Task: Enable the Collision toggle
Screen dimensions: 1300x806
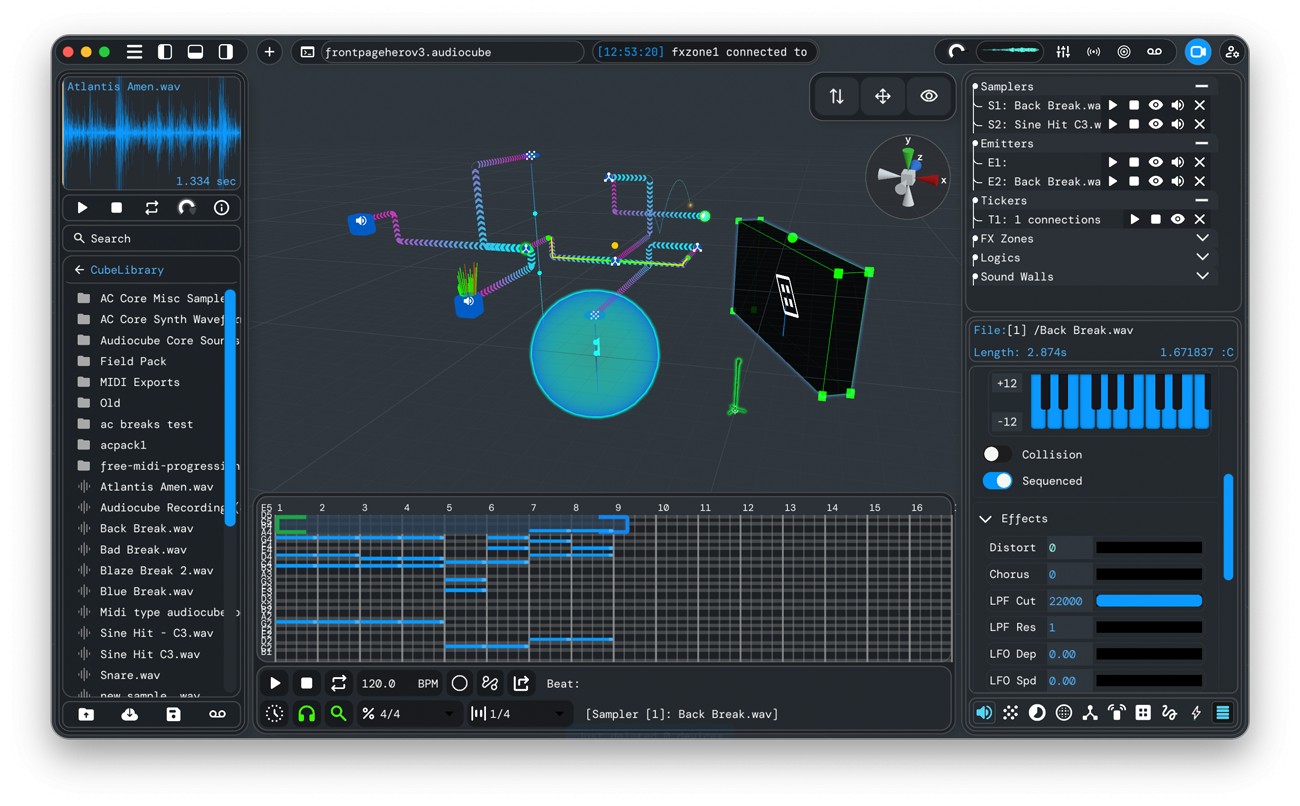Action: (997, 454)
